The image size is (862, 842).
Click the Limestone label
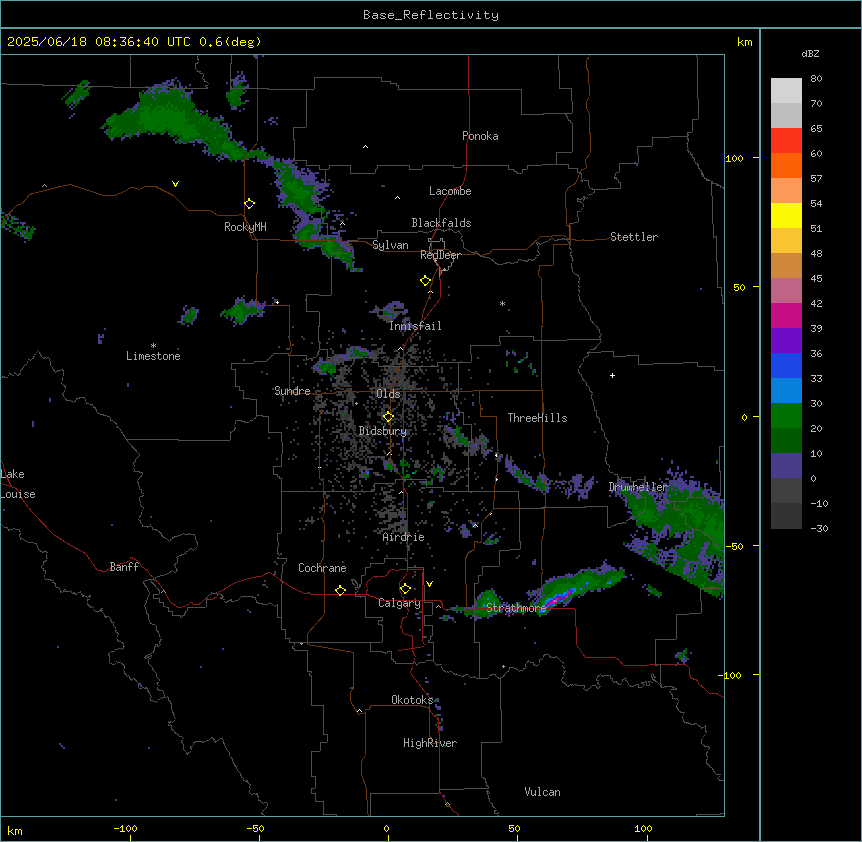153,356
